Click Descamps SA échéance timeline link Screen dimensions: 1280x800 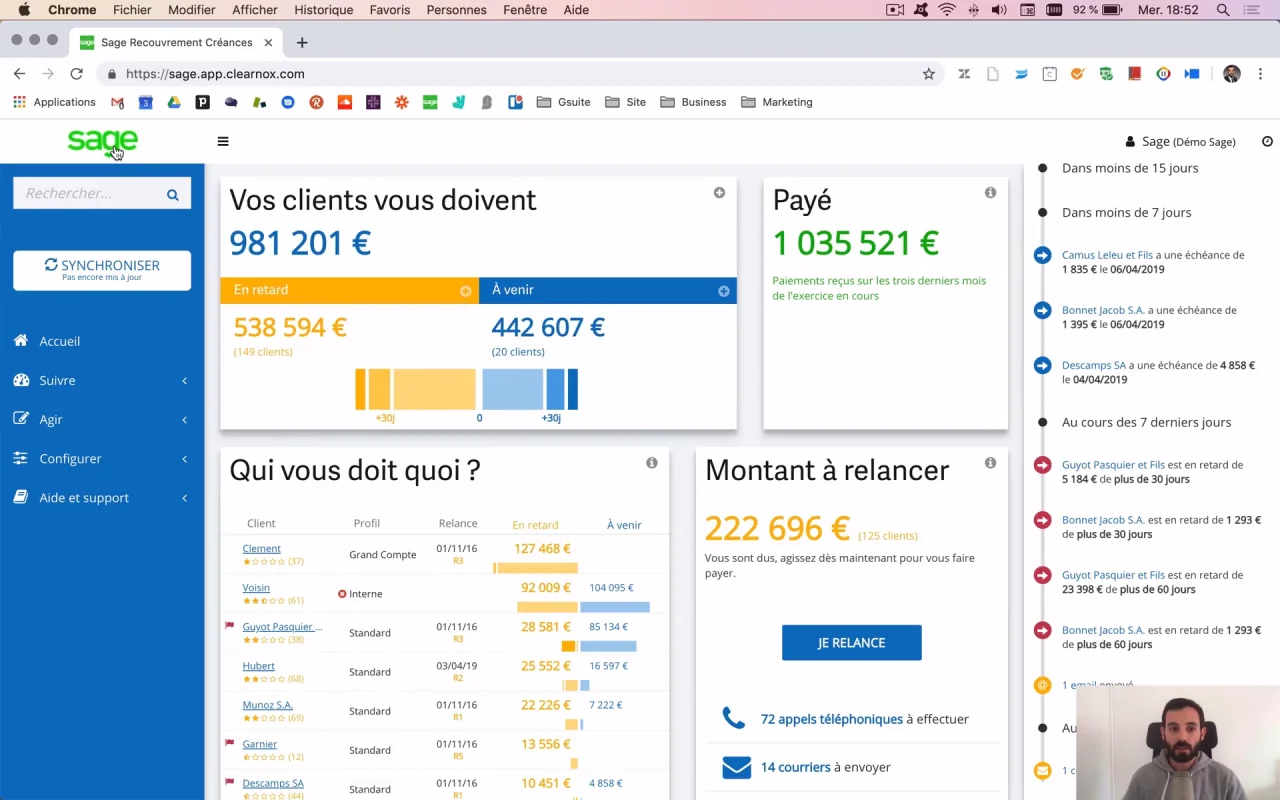[x=1094, y=365]
